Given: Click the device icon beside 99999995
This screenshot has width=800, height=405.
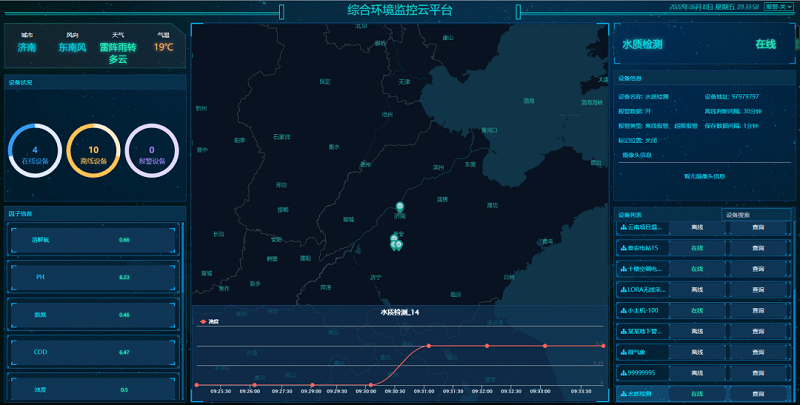Looking at the screenshot, I should point(624,373).
